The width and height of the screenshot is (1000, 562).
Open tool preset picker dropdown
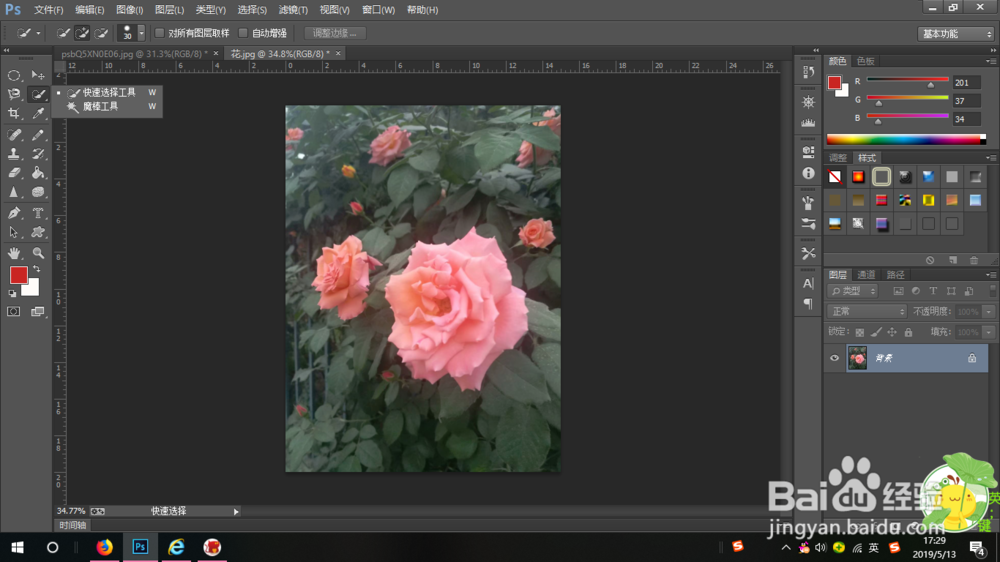pyautogui.click(x=38, y=33)
